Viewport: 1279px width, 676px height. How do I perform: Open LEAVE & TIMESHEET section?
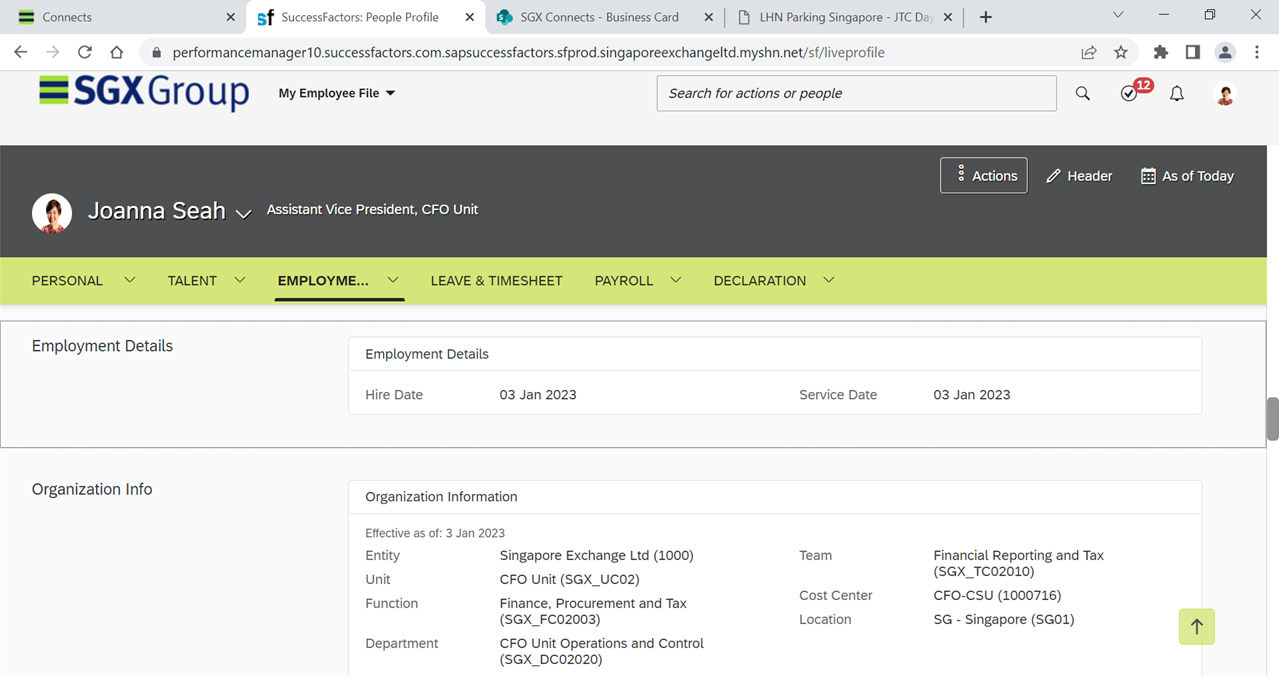pos(497,281)
